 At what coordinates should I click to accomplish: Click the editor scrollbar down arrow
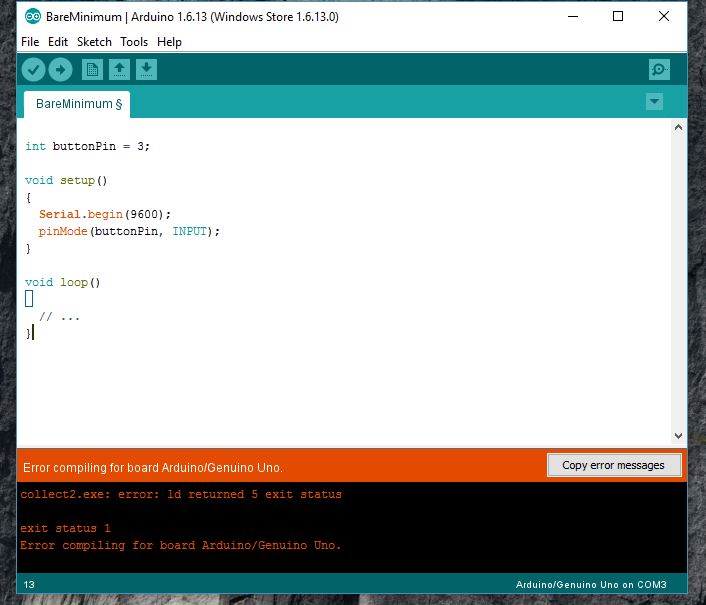[679, 435]
